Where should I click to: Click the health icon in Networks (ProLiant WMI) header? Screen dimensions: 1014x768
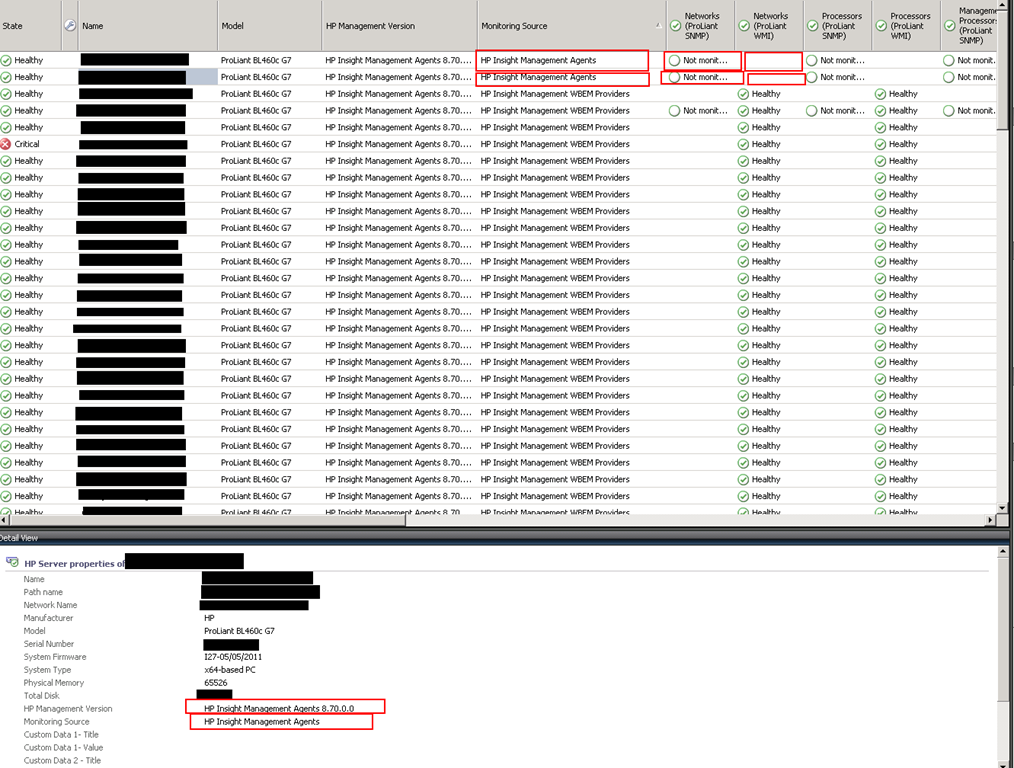pyautogui.click(x=744, y=26)
